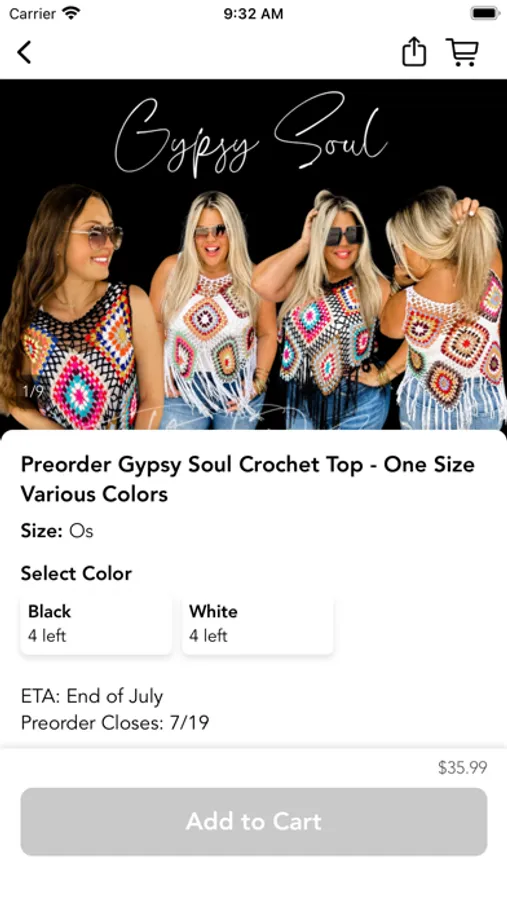The image size is (507, 900).
Task: Tap the product photo carousel
Action: click(x=253, y=254)
